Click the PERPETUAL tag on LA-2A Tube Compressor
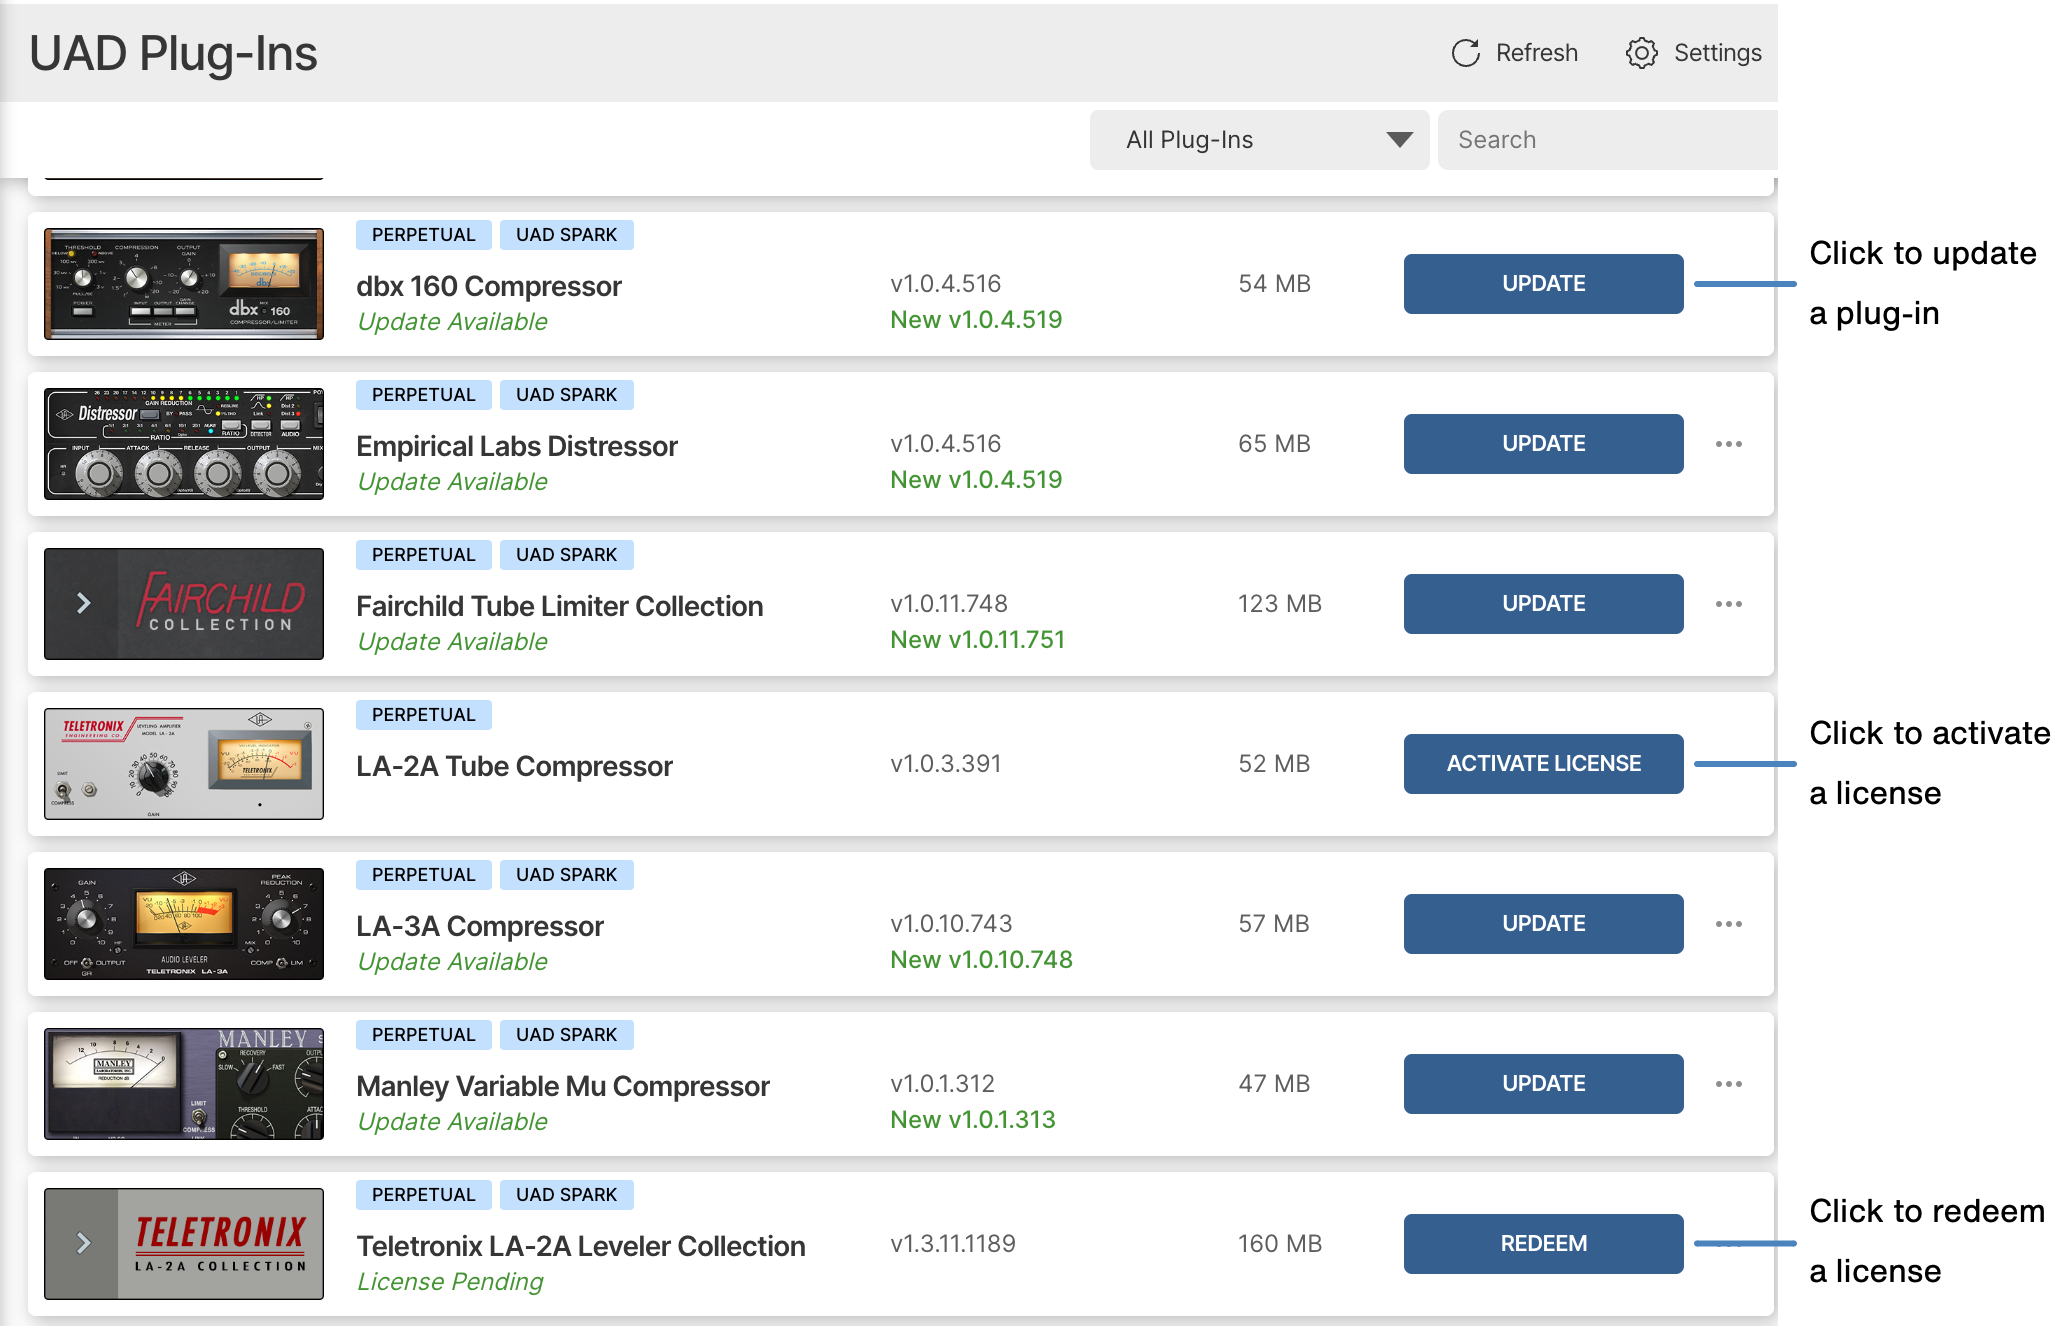 pos(423,715)
